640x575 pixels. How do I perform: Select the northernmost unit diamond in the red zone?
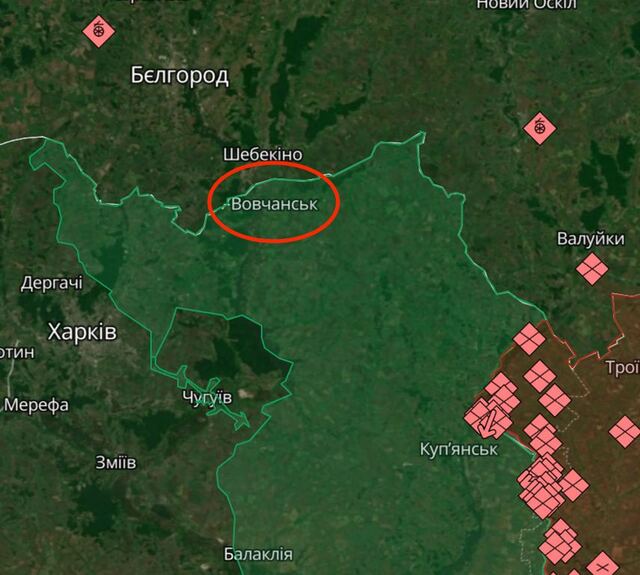coord(529,339)
